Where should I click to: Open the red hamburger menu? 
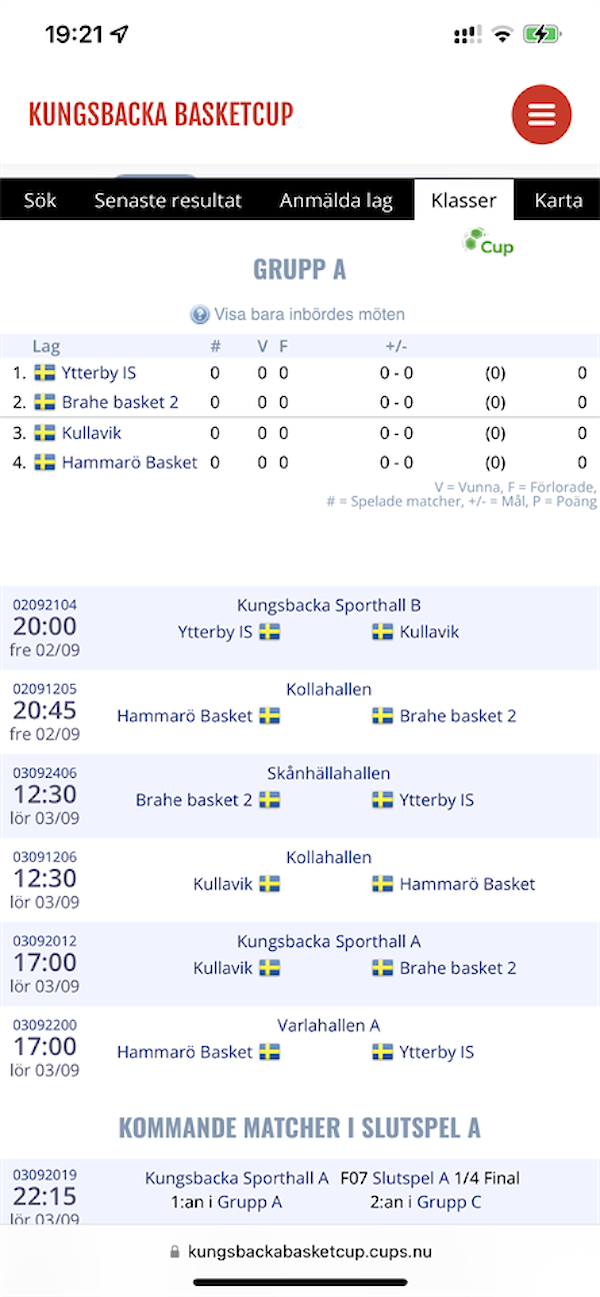(541, 114)
